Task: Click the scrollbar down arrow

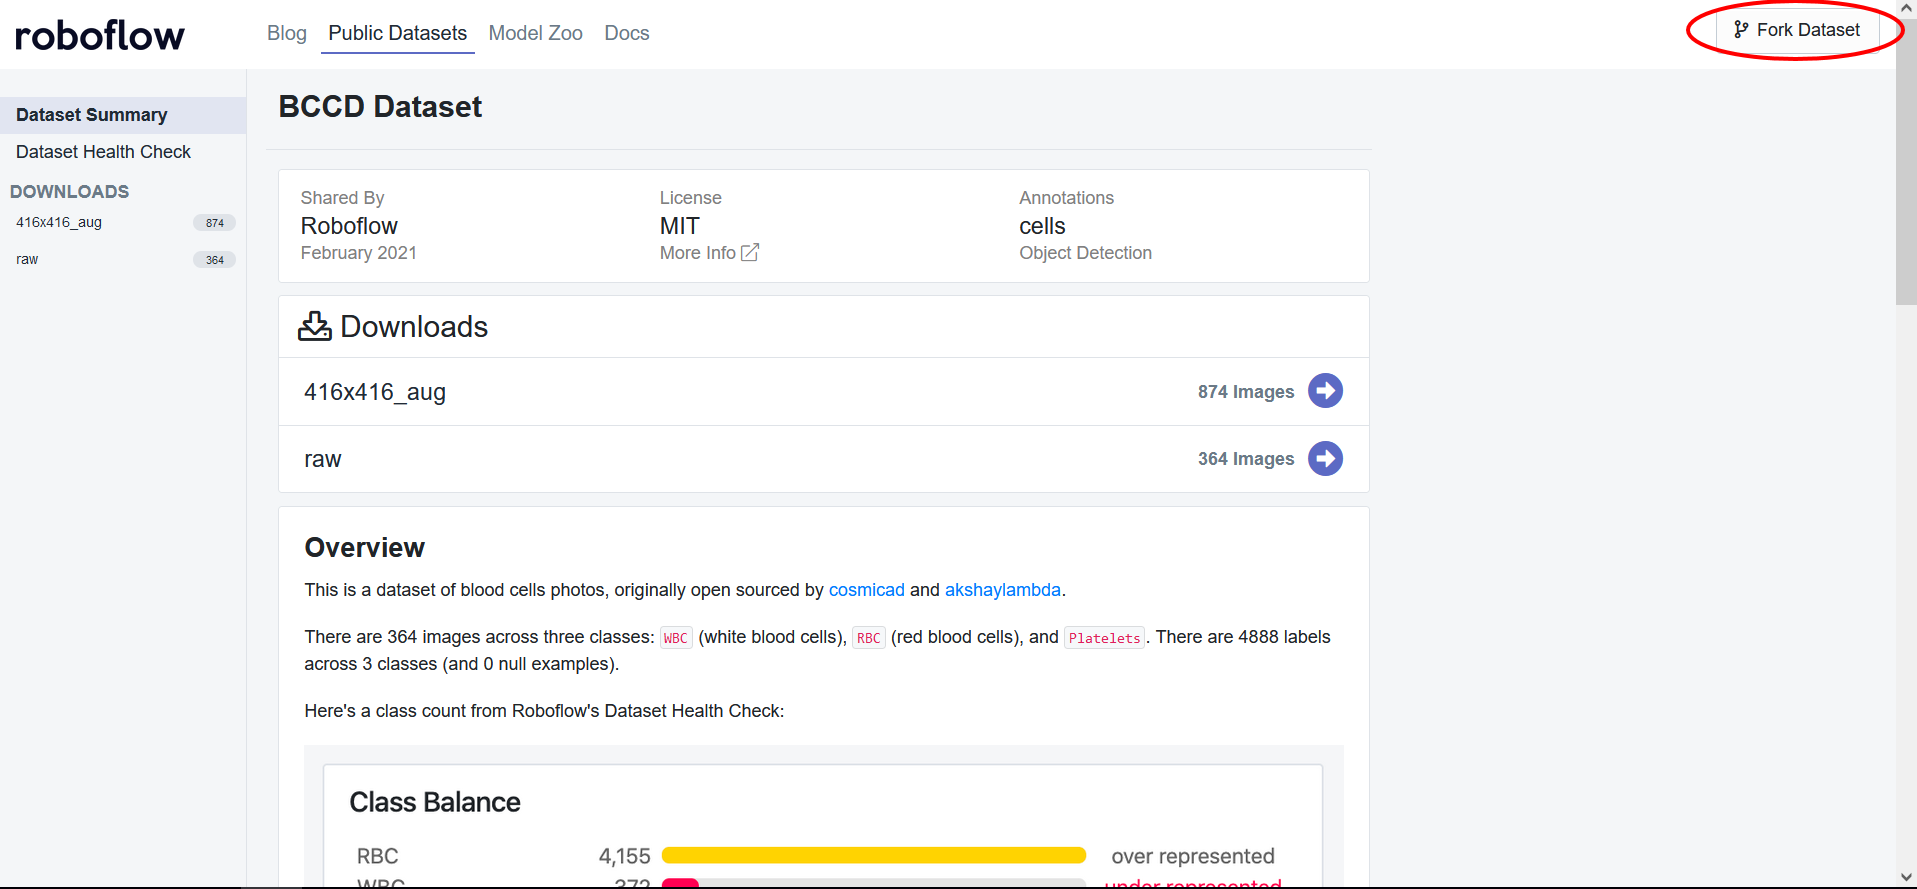Action: click(1906, 878)
